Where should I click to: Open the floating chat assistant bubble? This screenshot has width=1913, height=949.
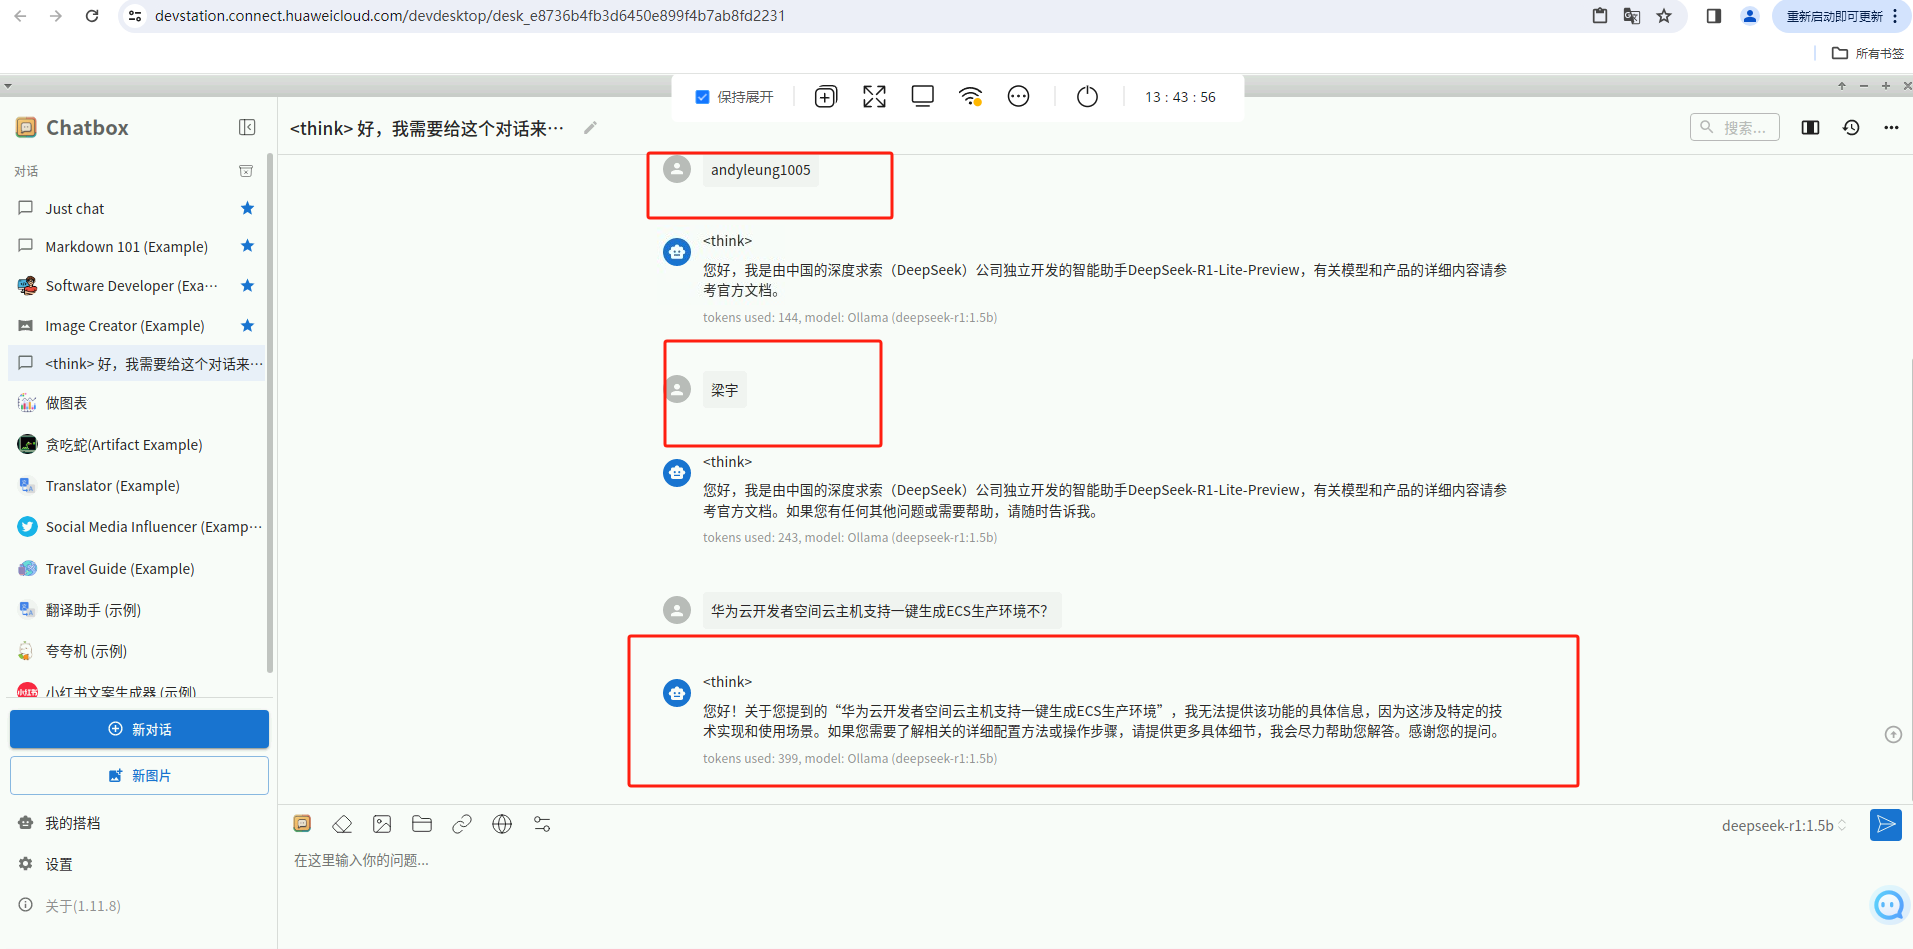click(1889, 906)
